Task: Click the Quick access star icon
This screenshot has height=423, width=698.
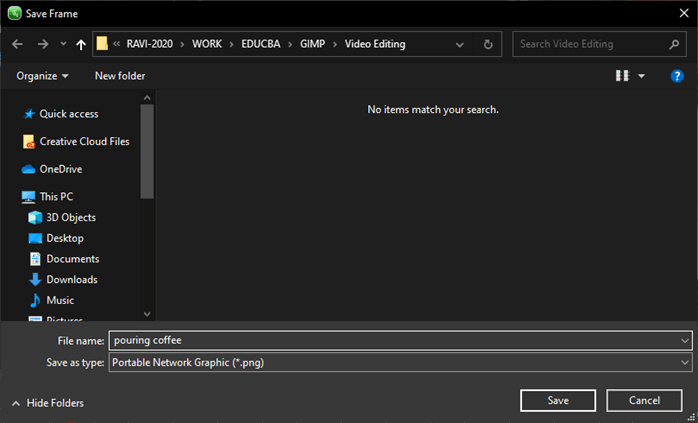Action: (29, 114)
